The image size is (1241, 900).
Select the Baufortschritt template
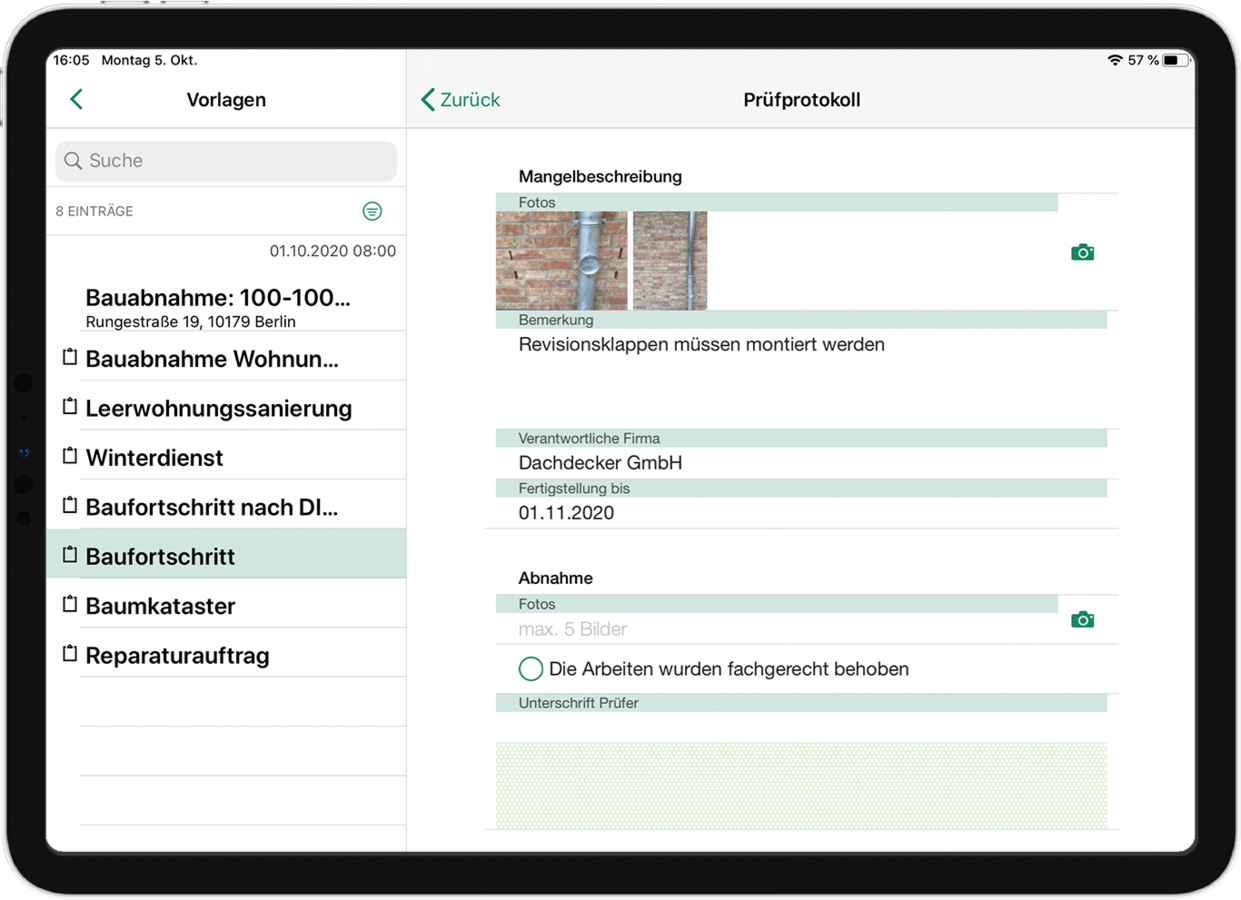[160, 557]
